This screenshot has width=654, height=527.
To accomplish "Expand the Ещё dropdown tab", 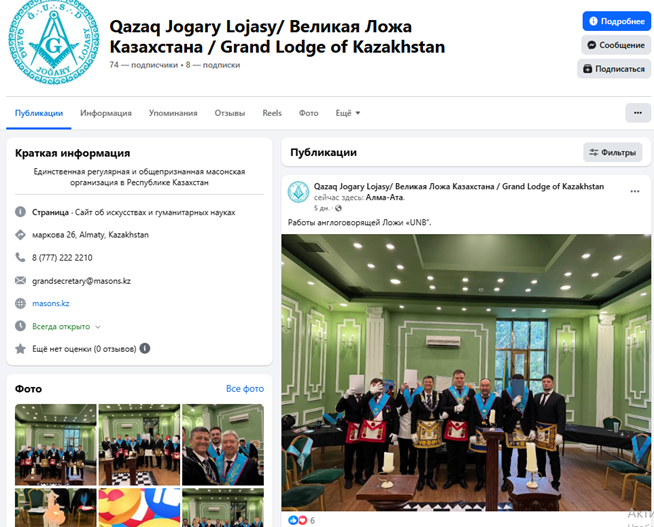I will pos(348,113).
